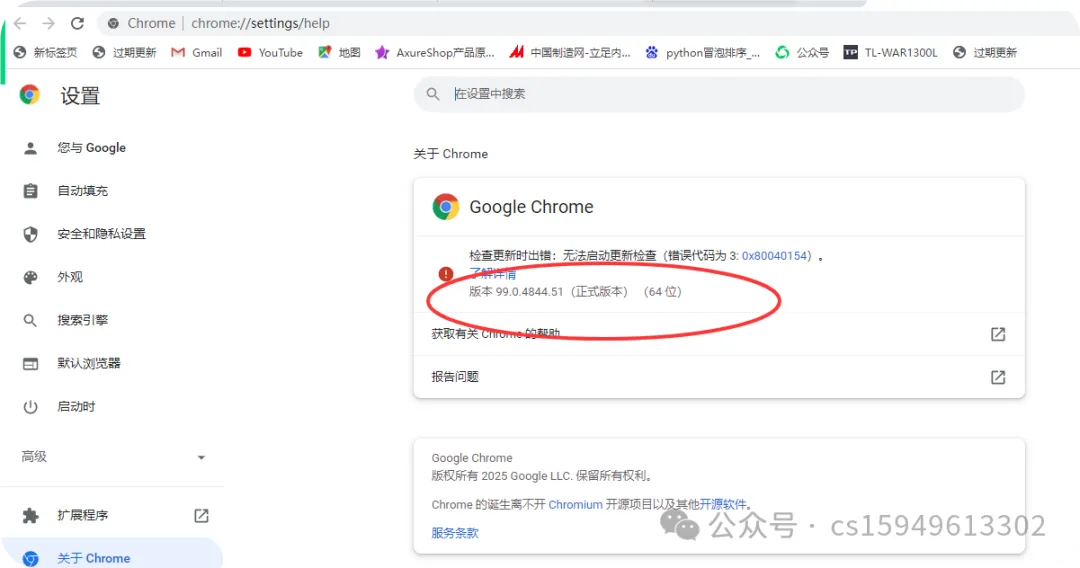
Task: Select 启动时 in the sidebar
Action: 76,407
